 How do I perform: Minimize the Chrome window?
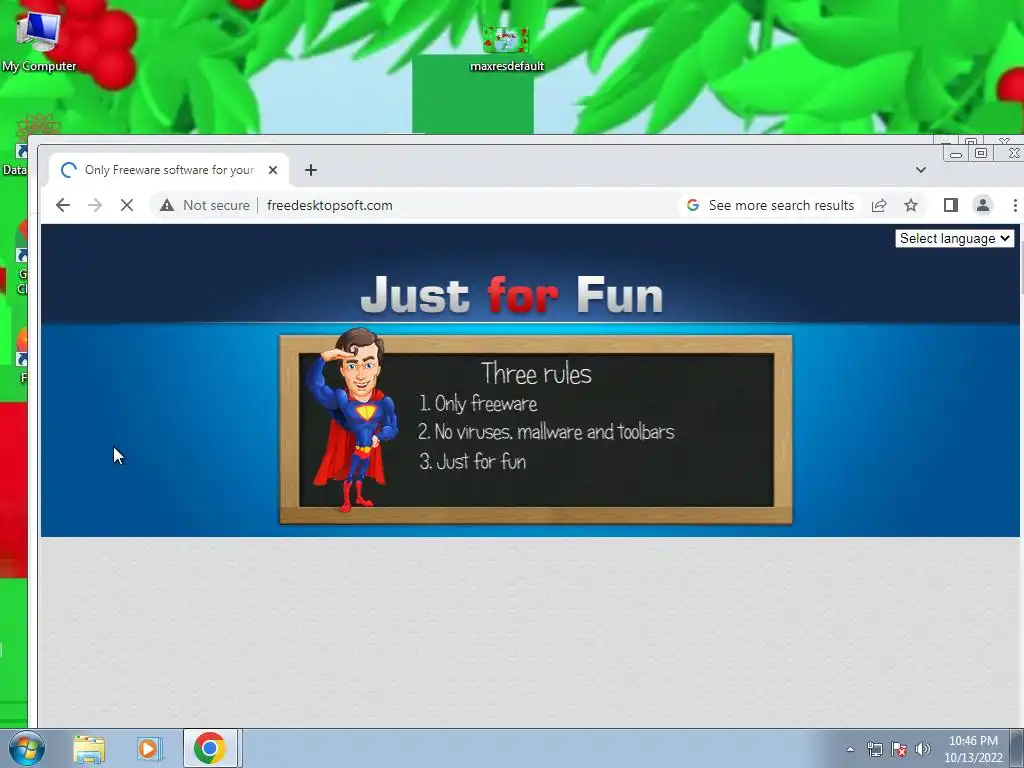point(955,154)
